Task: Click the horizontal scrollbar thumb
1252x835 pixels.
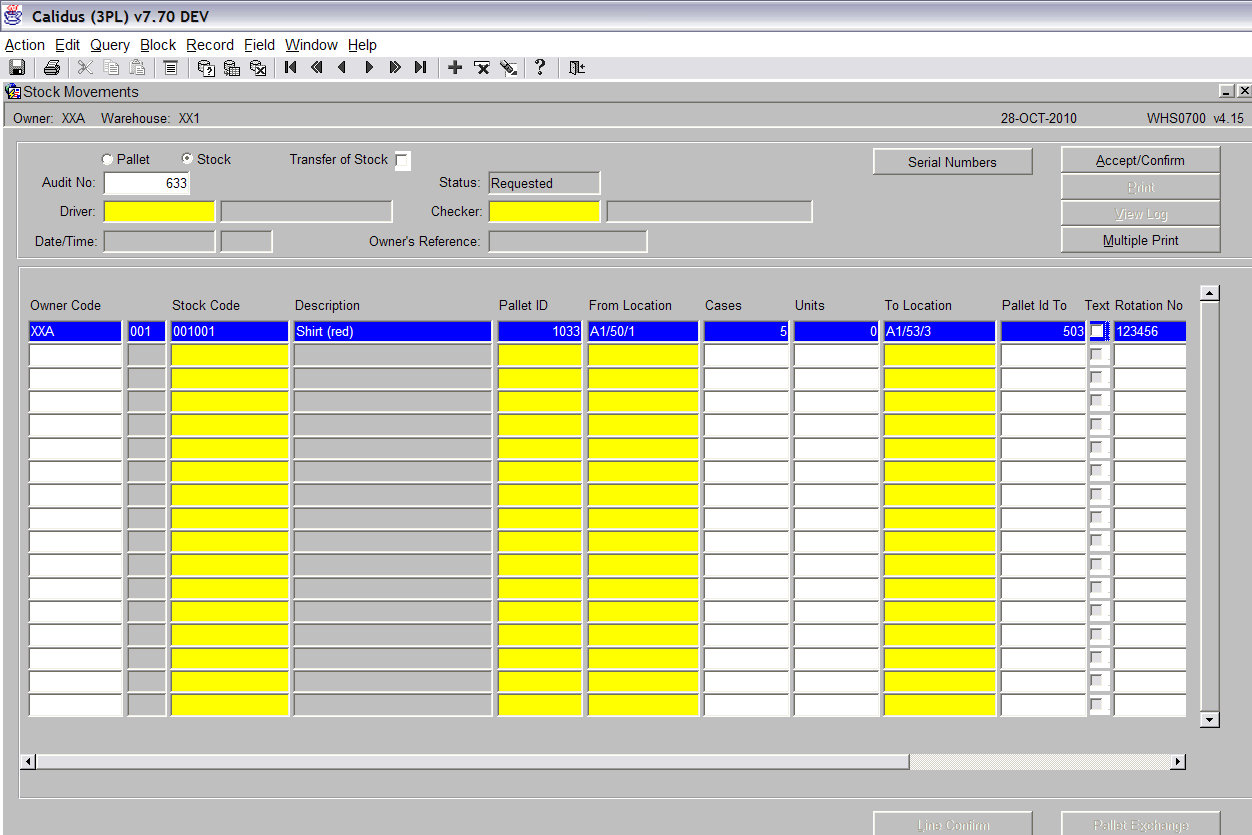Action: point(472,762)
